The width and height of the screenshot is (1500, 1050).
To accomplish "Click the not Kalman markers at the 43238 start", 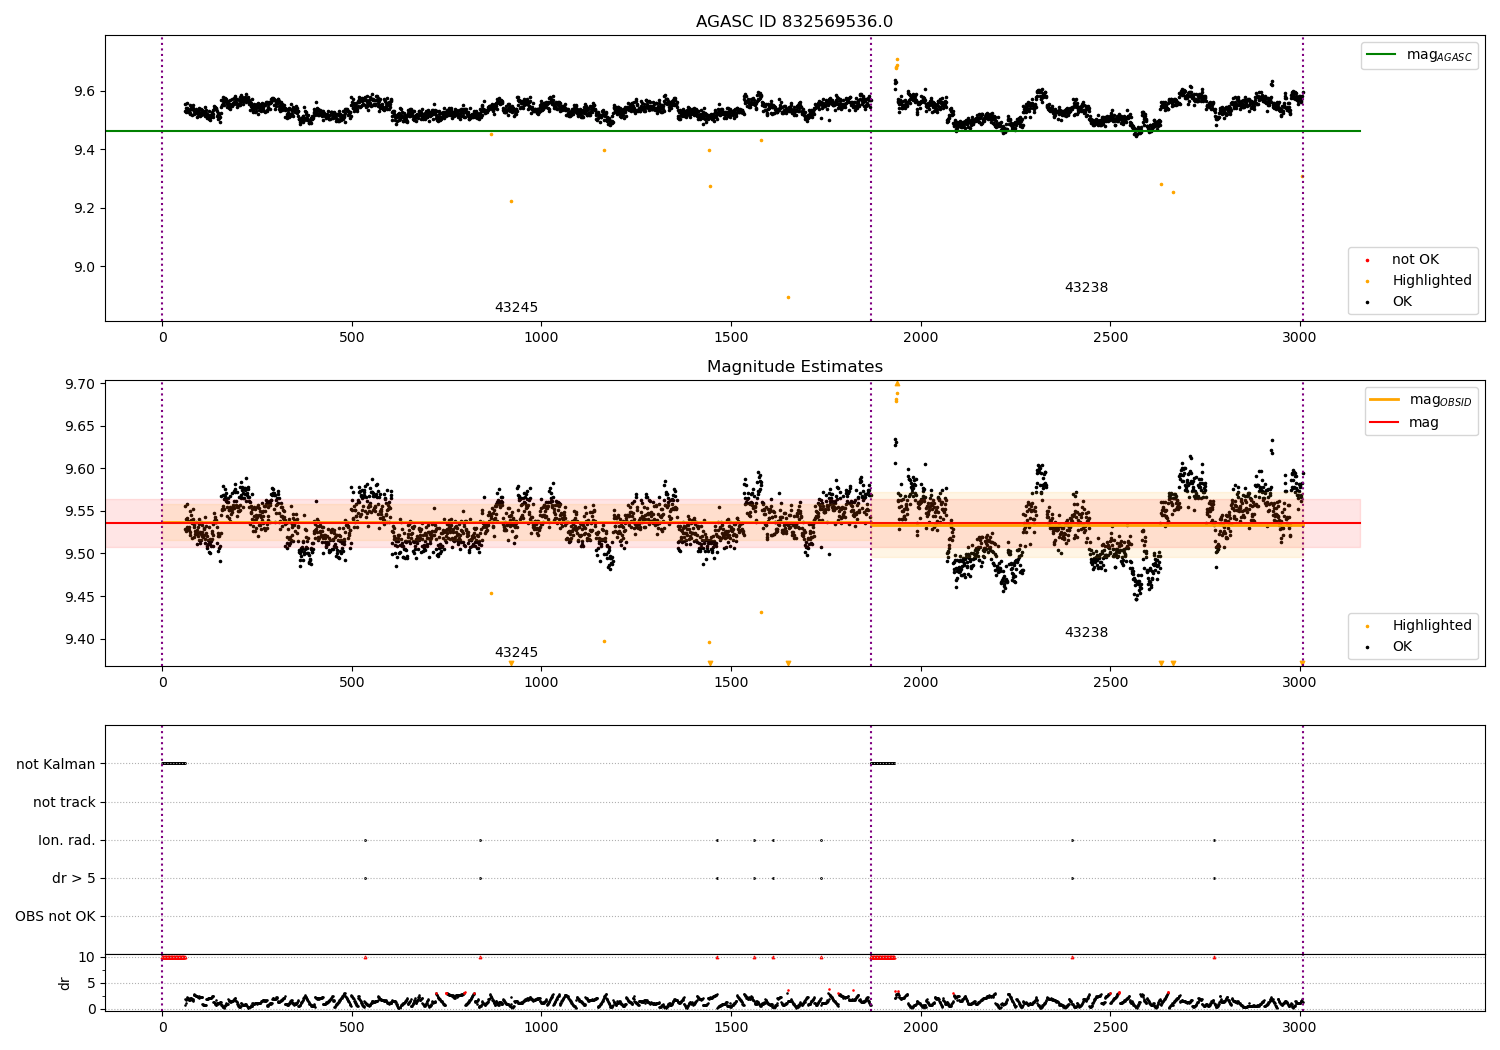I will point(882,764).
